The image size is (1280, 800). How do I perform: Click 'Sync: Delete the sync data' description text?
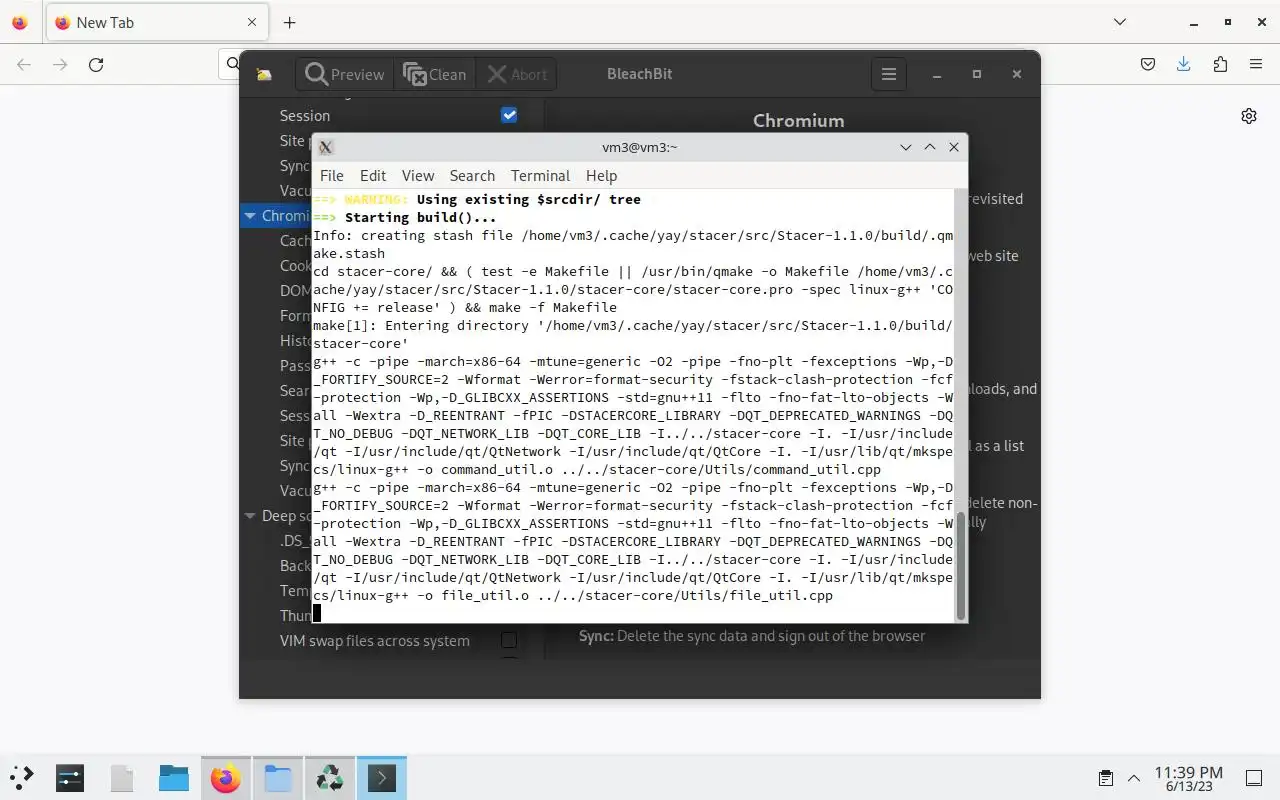click(x=752, y=635)
